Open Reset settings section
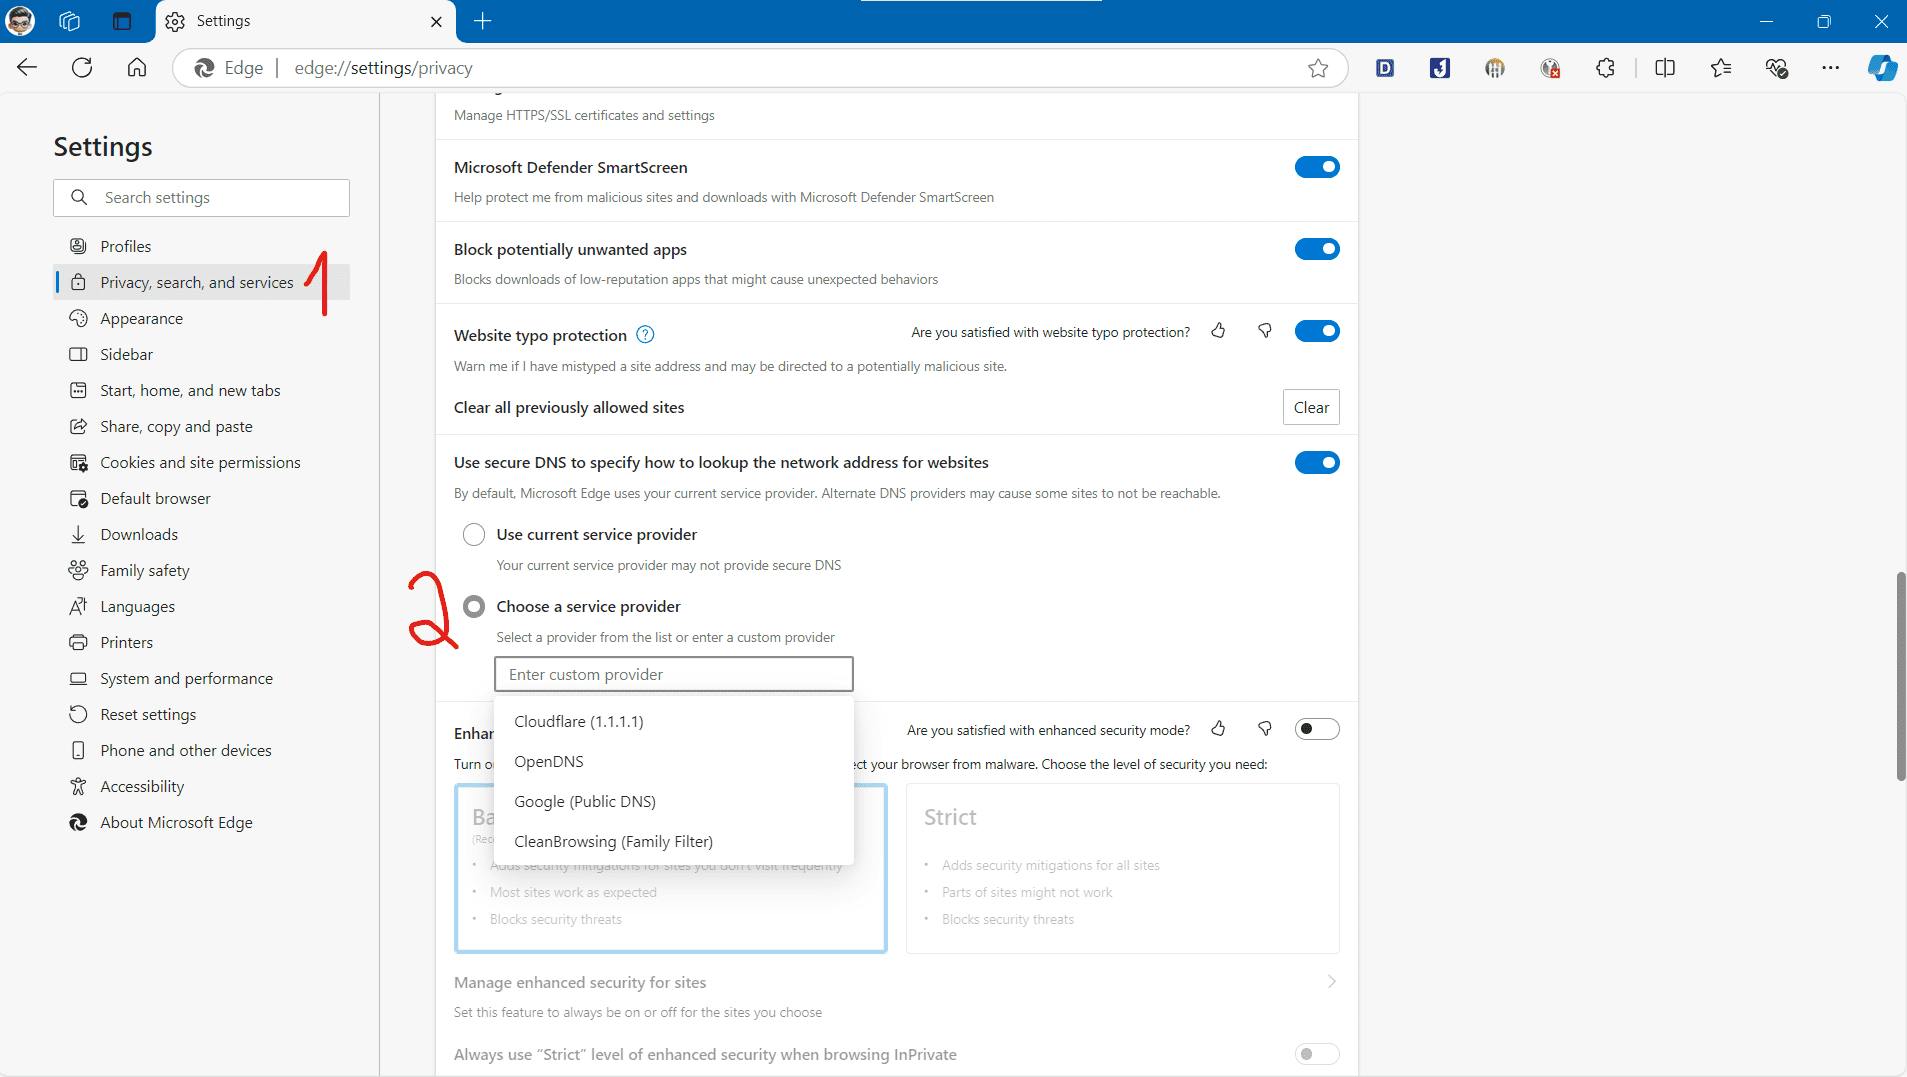This screenshot has width=1907, height=1077. point(201,714)
